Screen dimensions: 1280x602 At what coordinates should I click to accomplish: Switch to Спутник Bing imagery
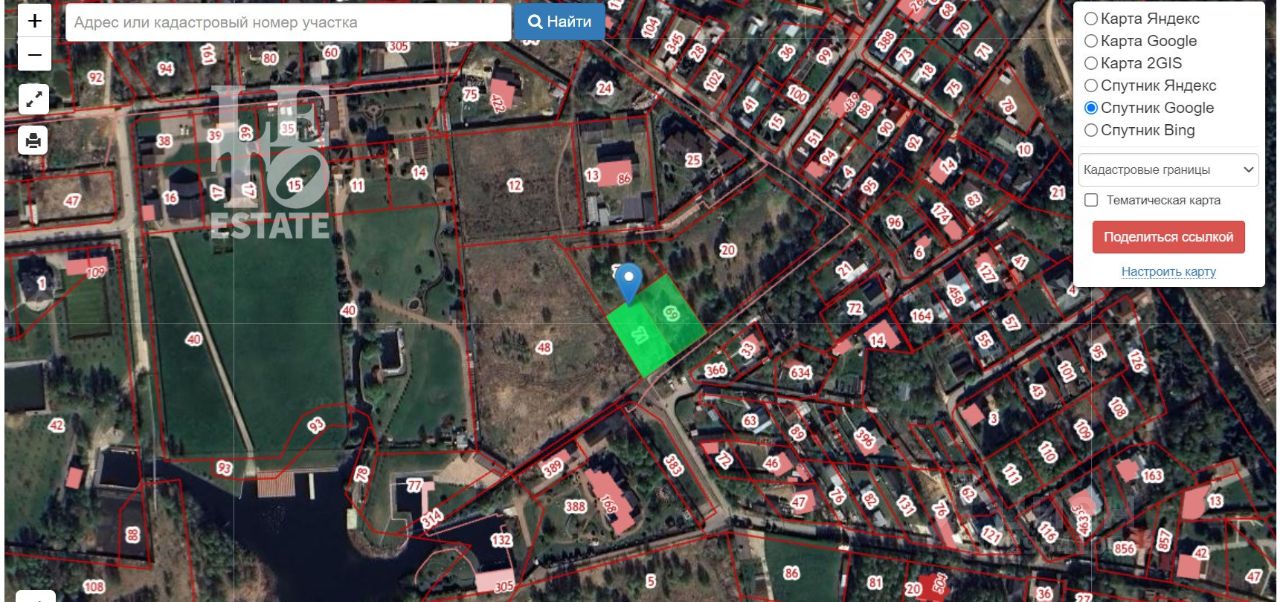[1091, 130]
